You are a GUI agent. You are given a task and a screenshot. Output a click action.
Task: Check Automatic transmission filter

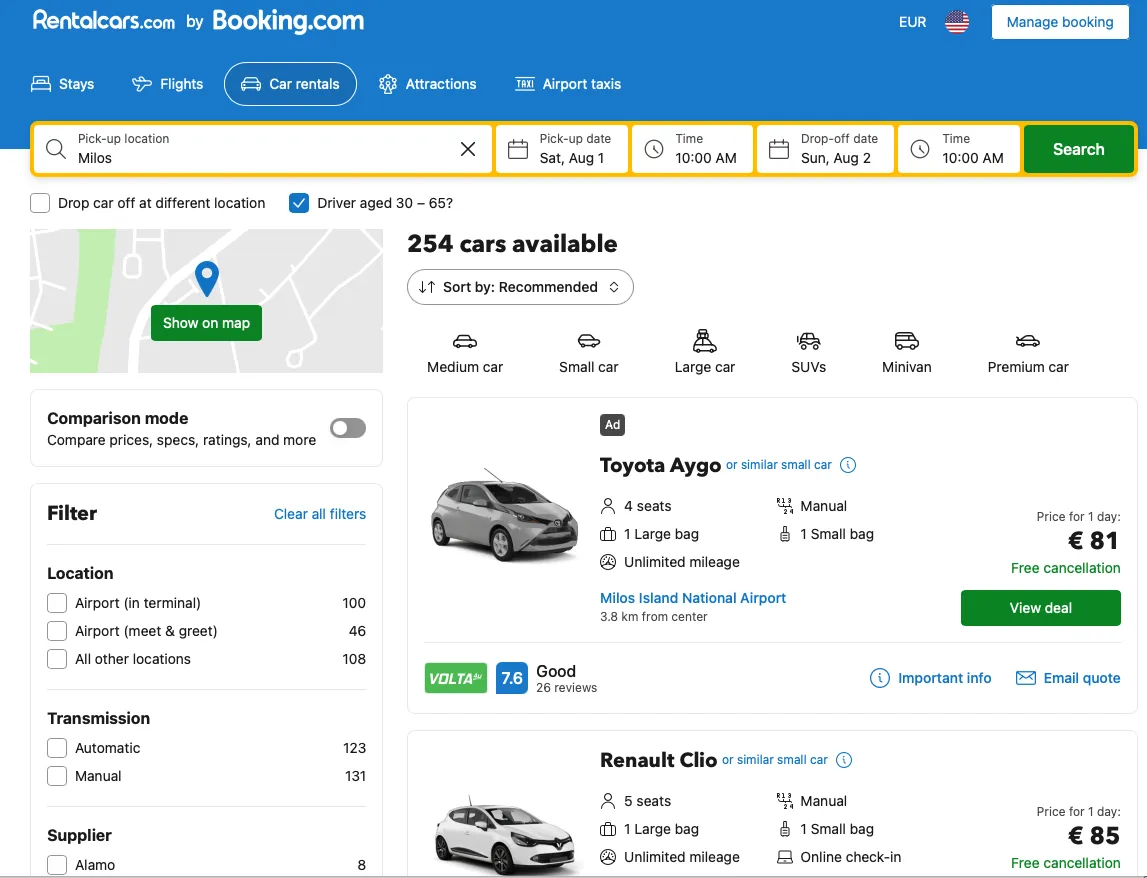(x=57, y=748)
